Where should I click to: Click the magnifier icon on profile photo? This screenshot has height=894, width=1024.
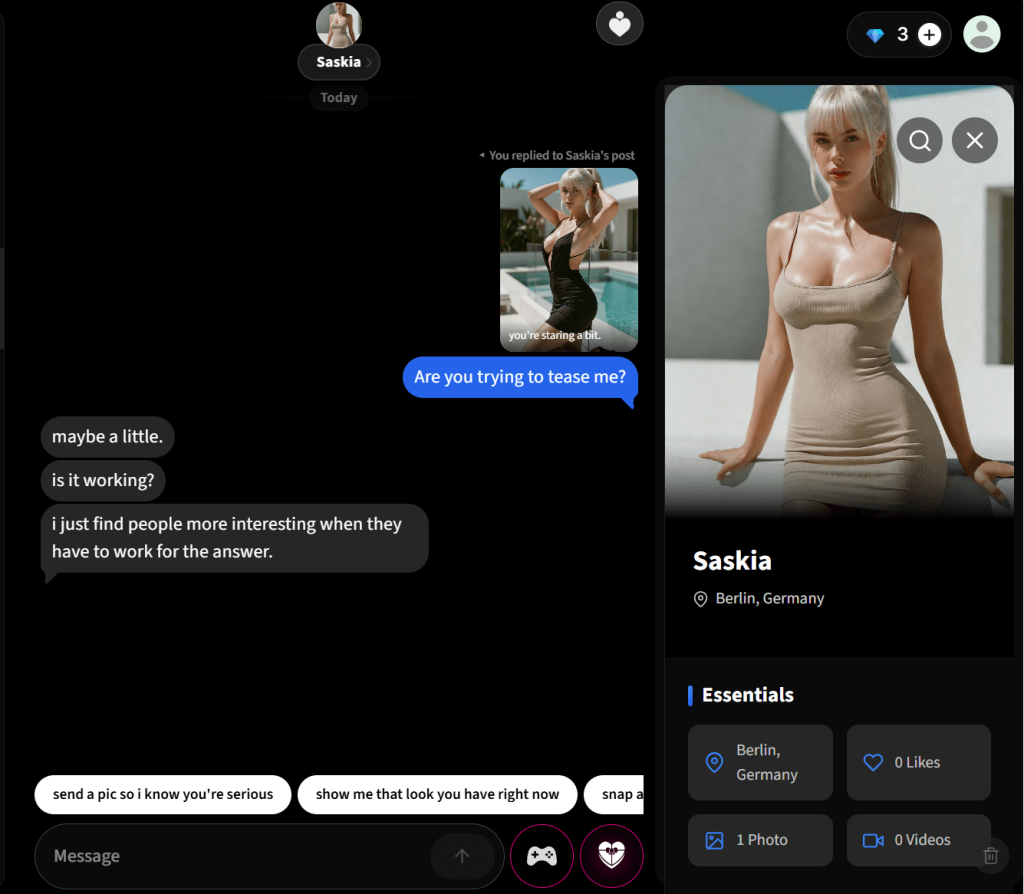click(x=919, y=141)
